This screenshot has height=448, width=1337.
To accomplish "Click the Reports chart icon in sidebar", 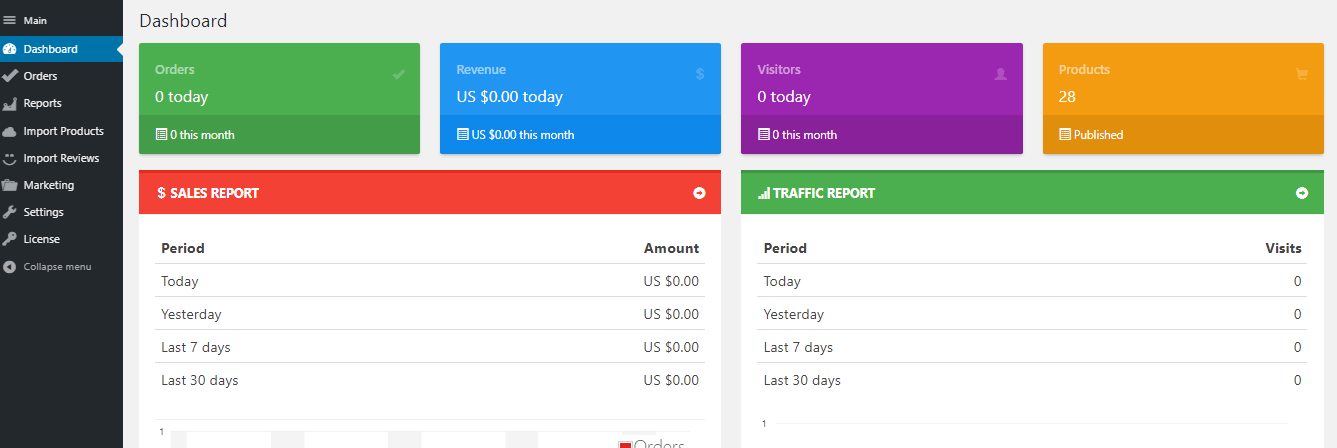I will point(10,103).
